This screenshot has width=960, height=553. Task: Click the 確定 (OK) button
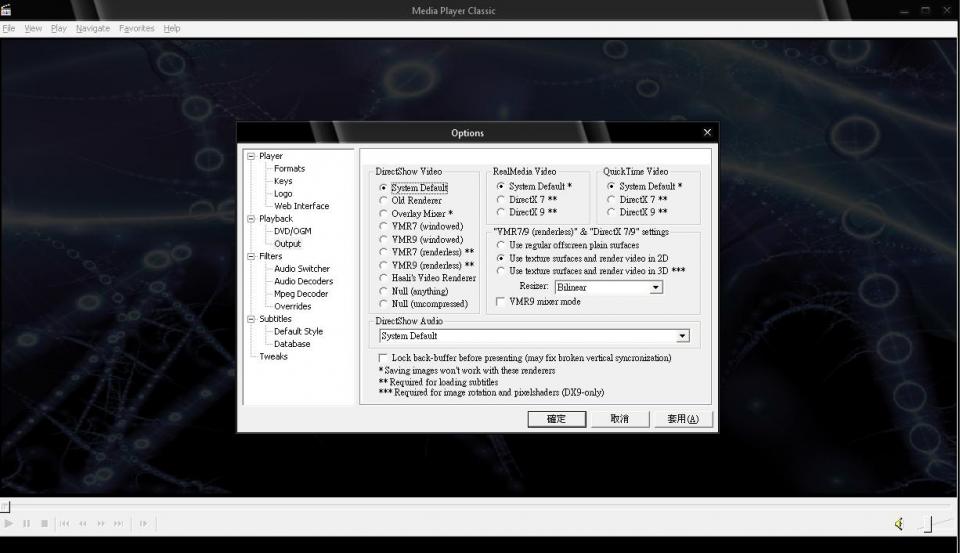point(556,419)
